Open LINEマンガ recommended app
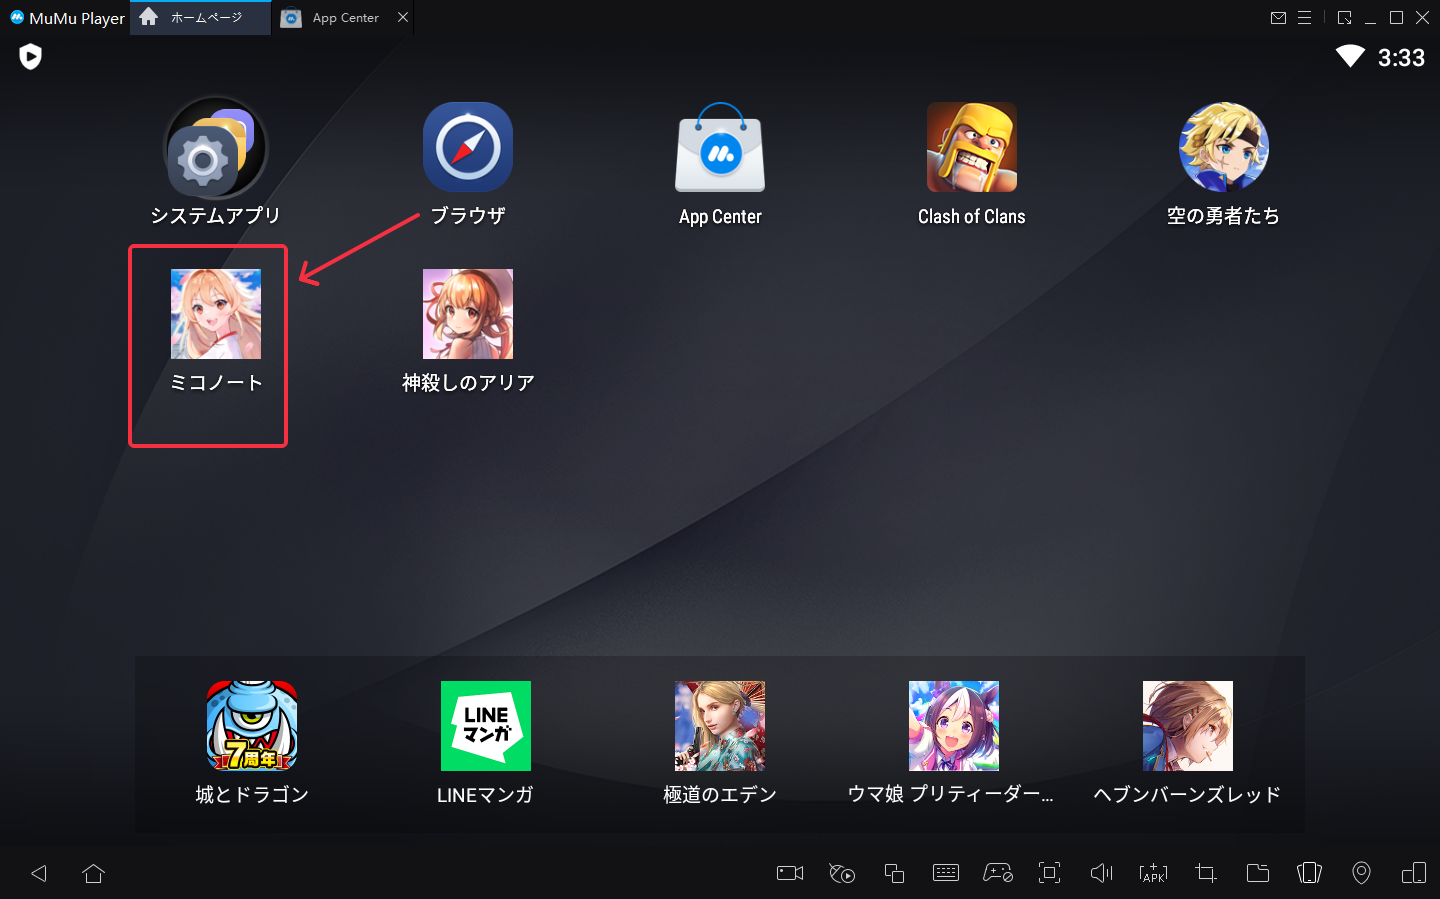Screen dimensions: 1440x899 [486, 726]
